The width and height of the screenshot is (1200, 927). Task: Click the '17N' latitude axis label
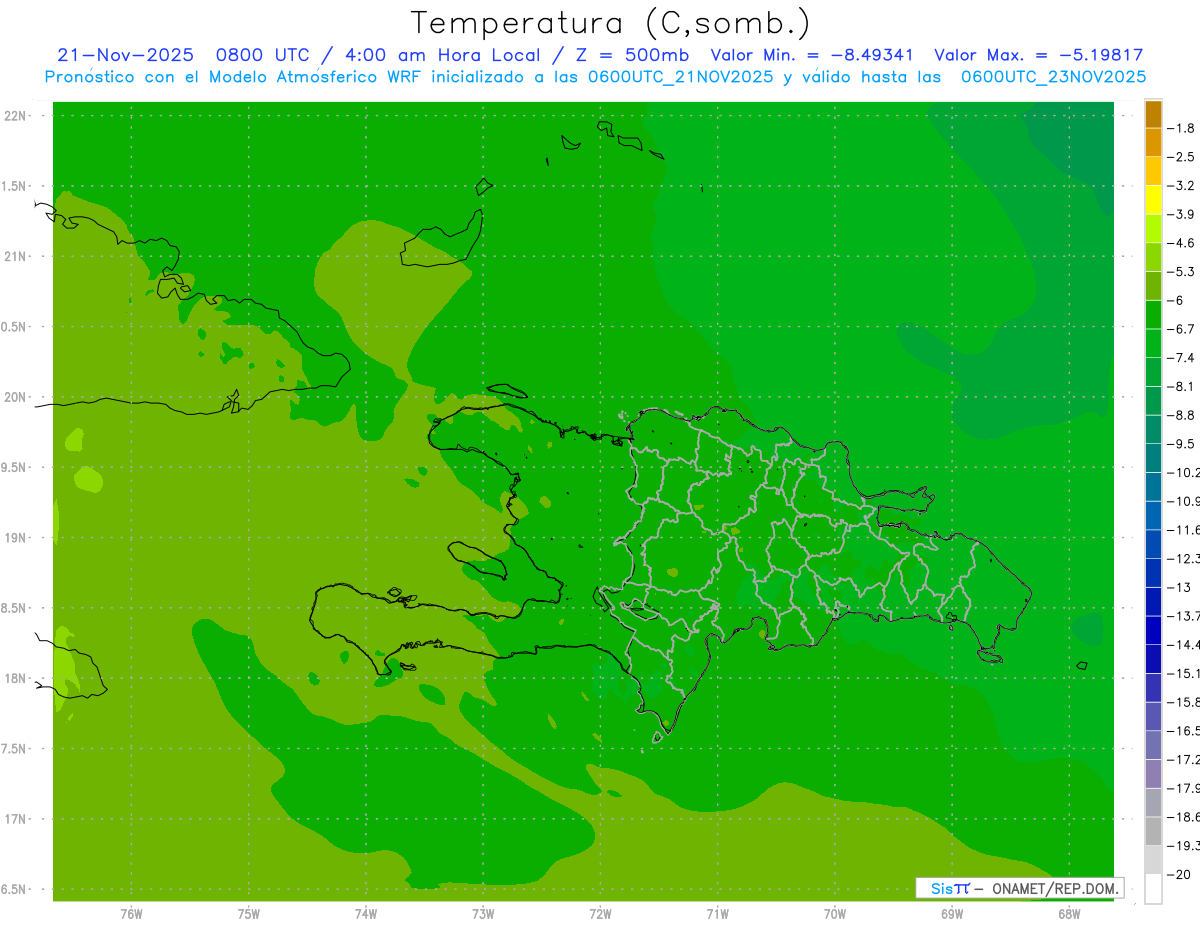[x=15, y=819]
